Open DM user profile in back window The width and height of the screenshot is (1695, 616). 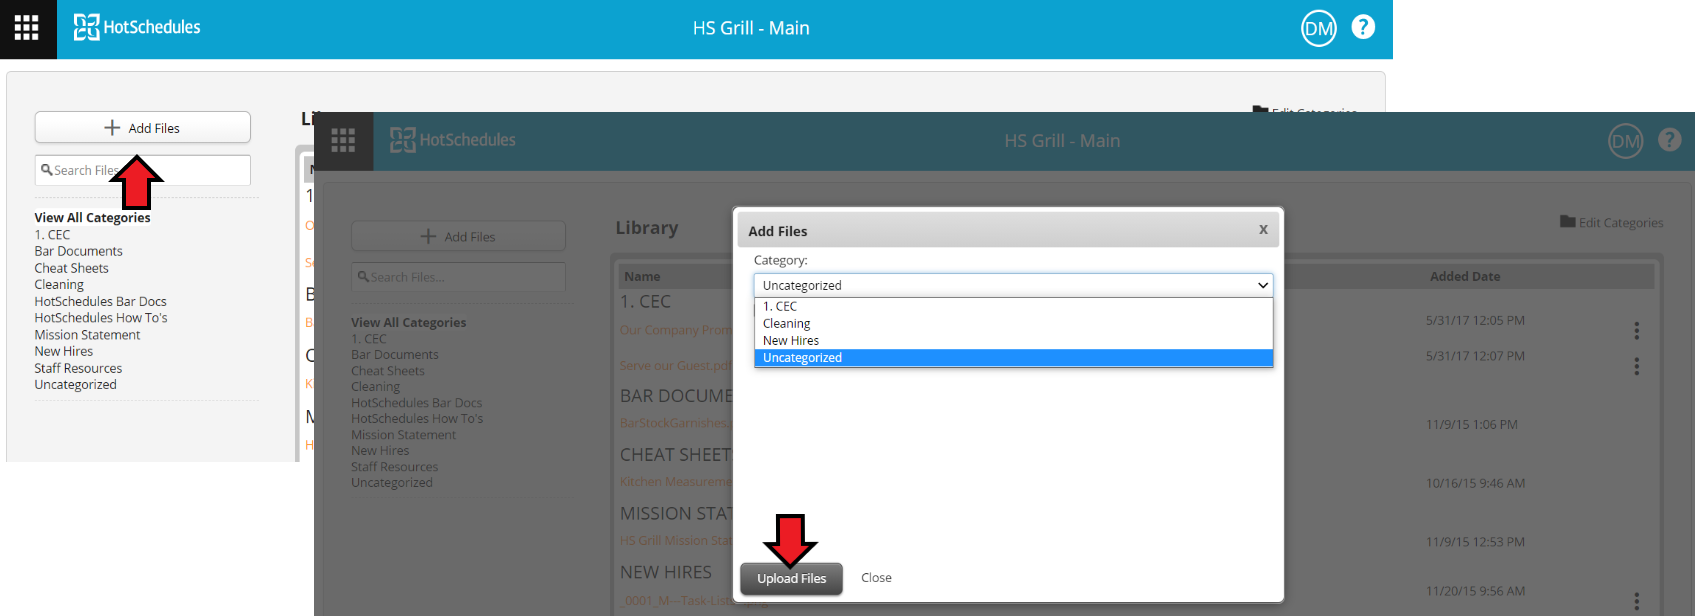pos(1319,28)
